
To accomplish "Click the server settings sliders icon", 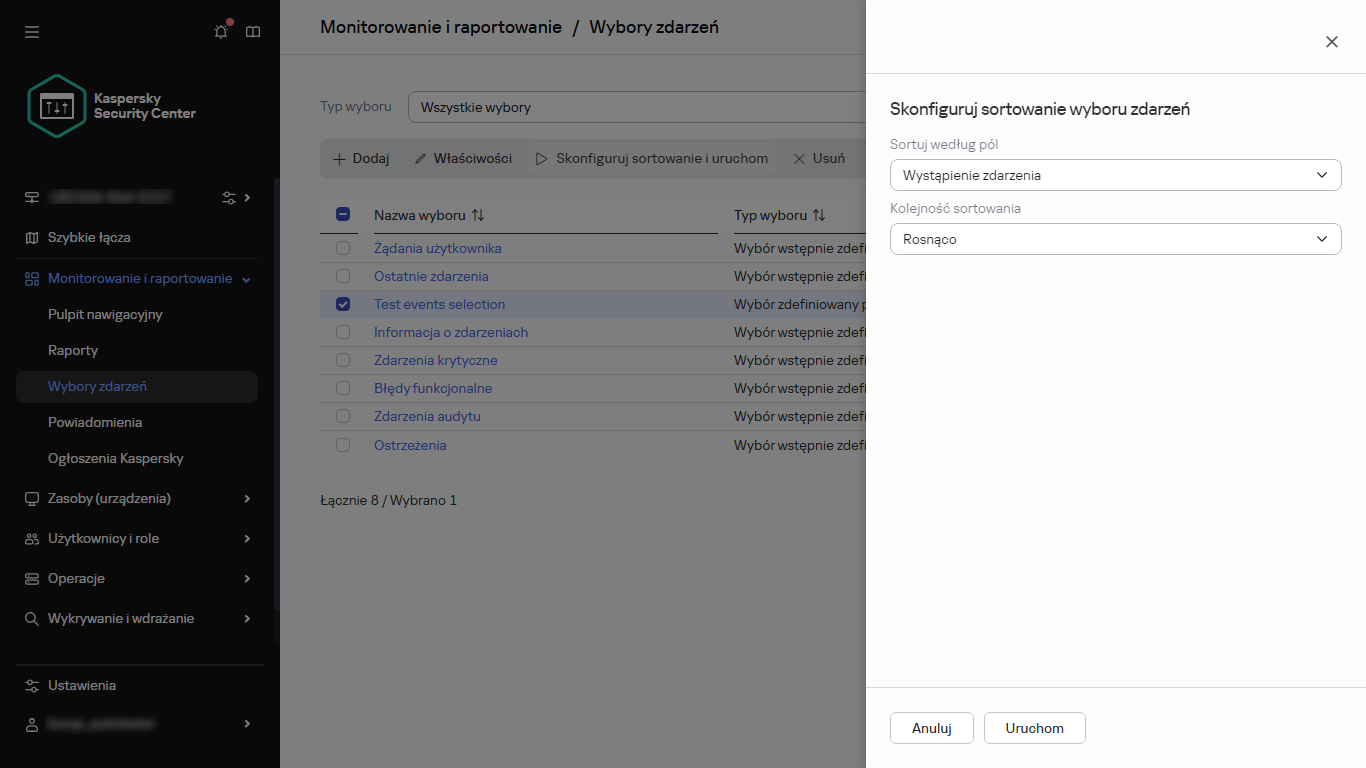I will pos(229,198).
